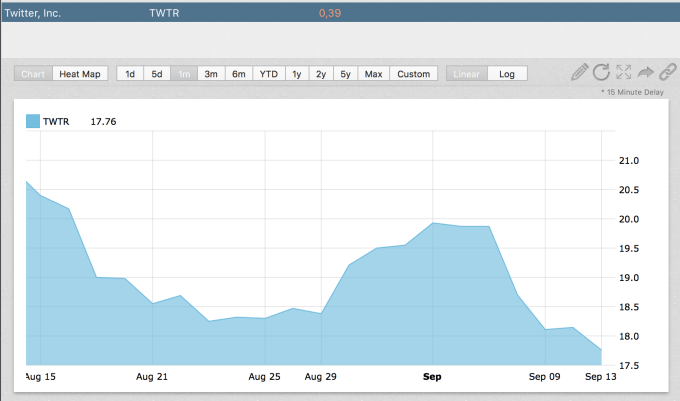Choose the 3m time range
The height and width of the screenshot is (401, 680).
click(x=211, y=74)
